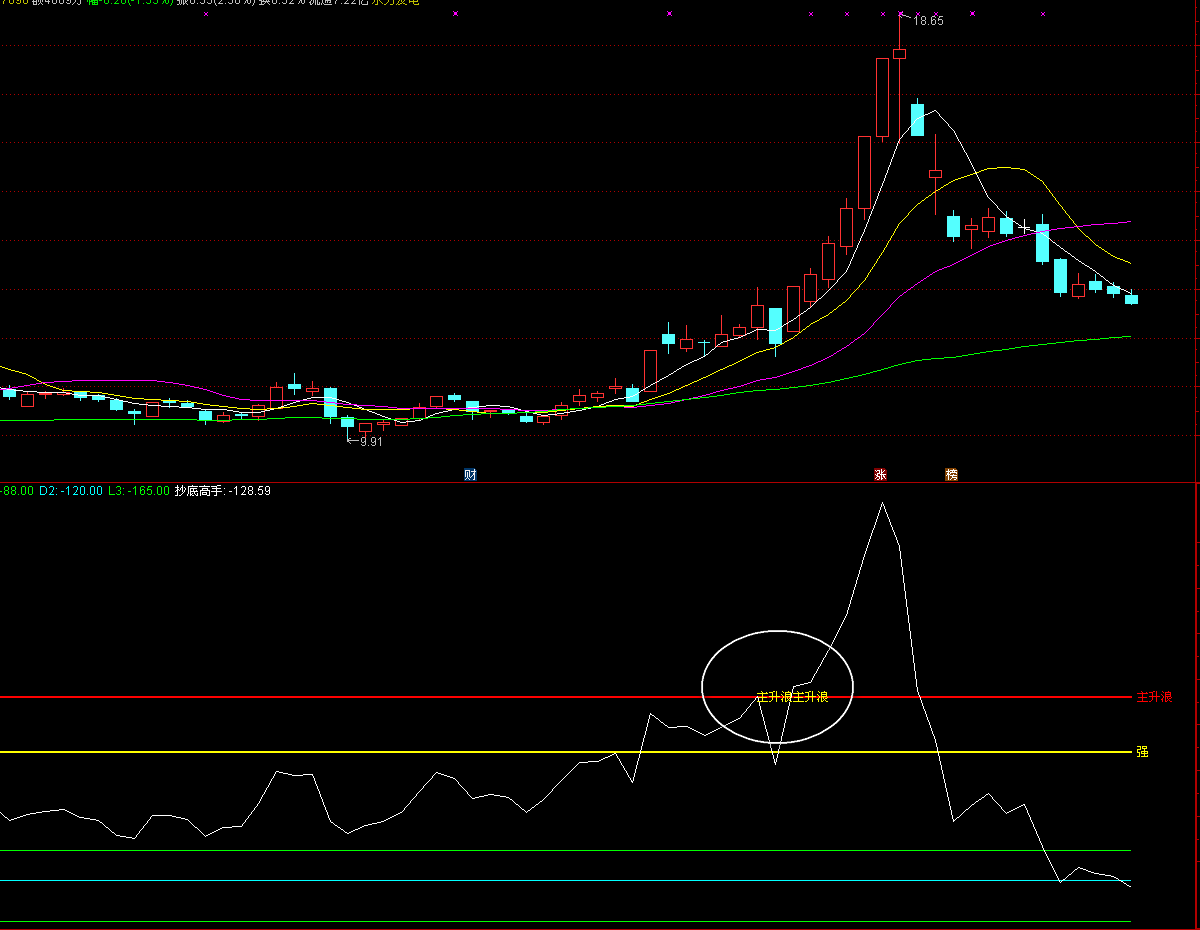The height and width of the screenshot is (930, 1200).
Task: Click the red 主升浪 label at right edge
Action: (1154, 697)
